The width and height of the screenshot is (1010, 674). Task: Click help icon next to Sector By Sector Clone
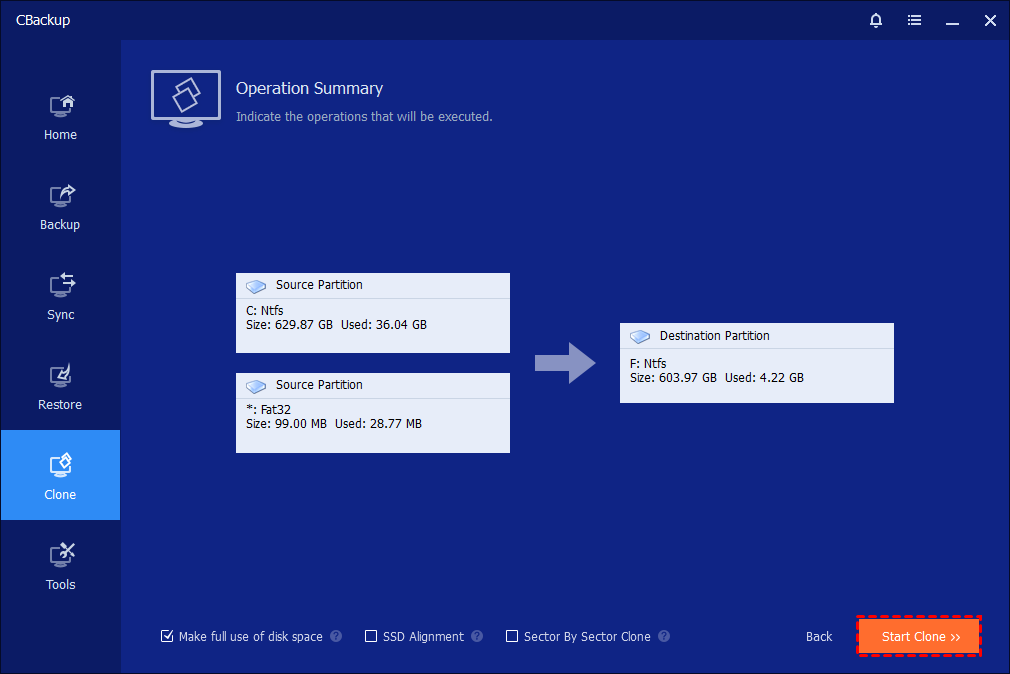click(664, 636)
